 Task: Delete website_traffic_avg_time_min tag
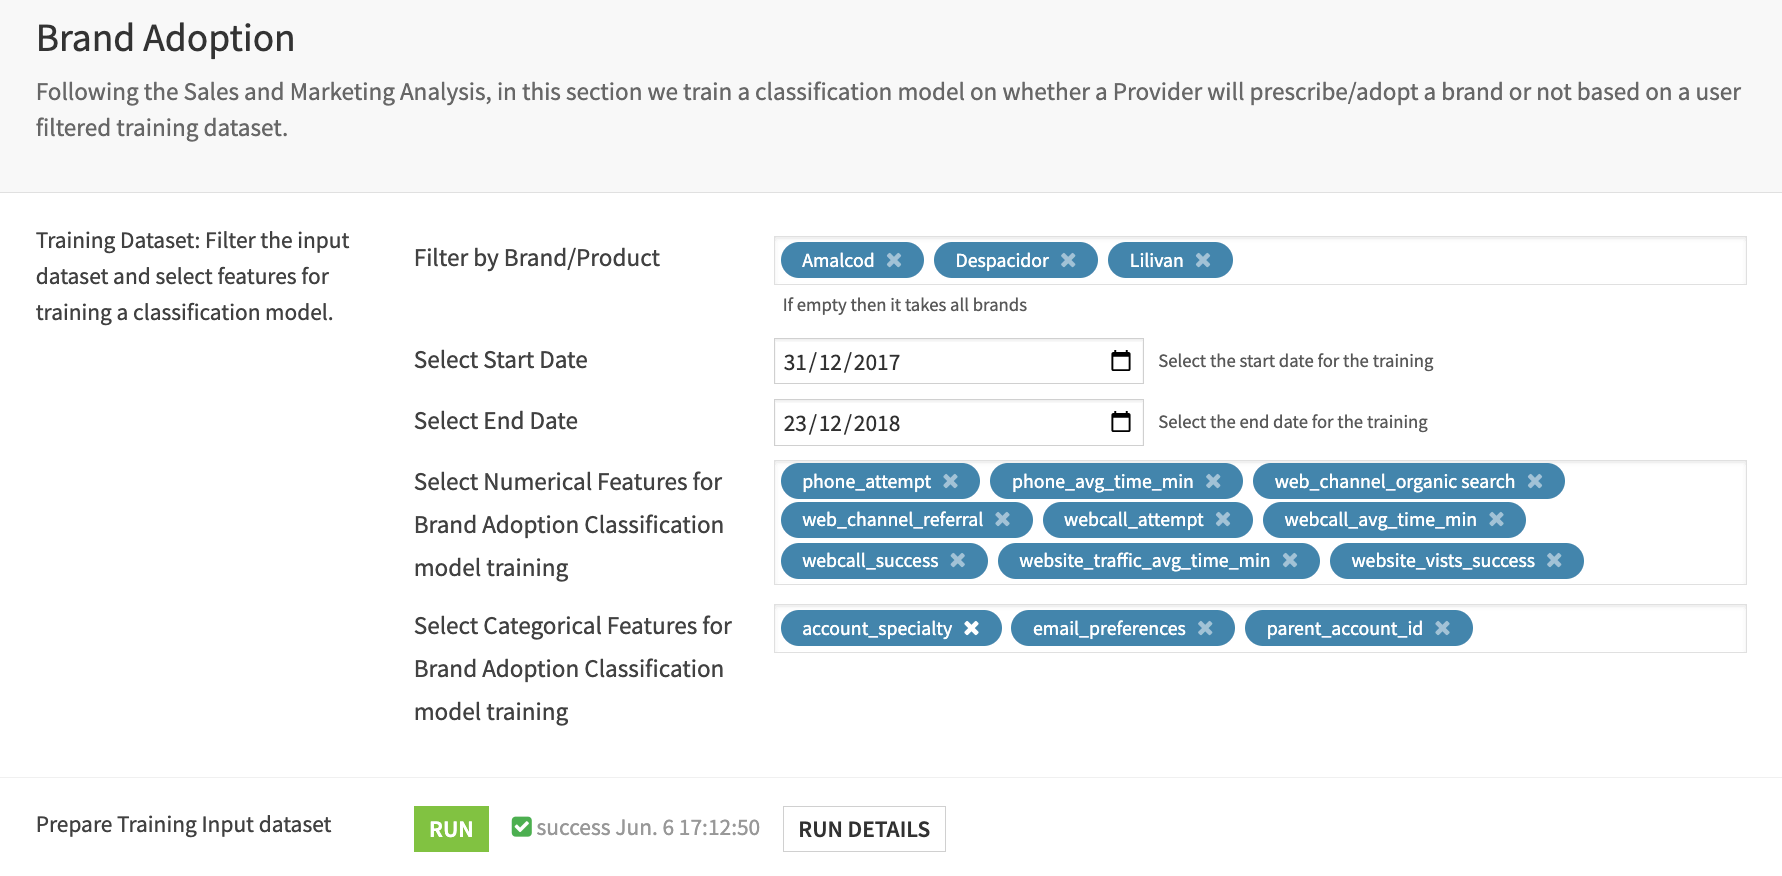pyautogui.click(x=1290, y=560)
